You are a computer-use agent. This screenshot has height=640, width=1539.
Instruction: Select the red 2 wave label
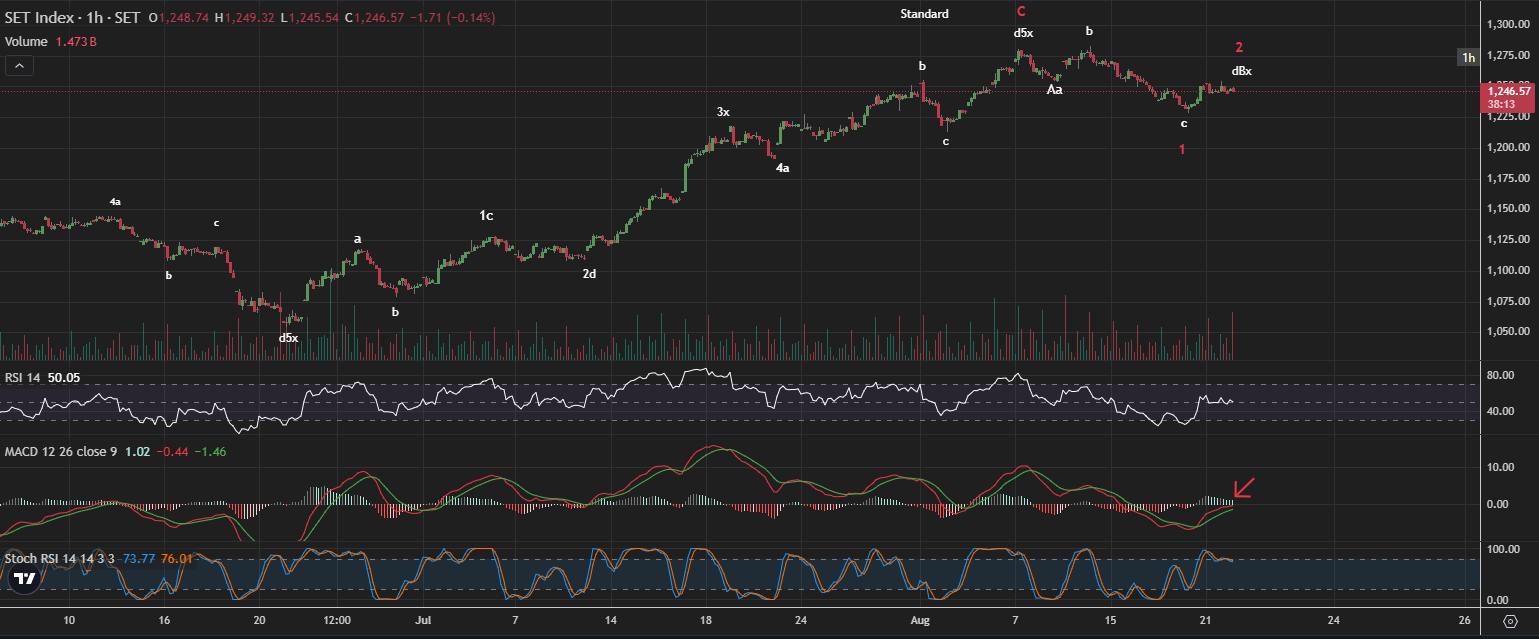(x=1239, y=47)
